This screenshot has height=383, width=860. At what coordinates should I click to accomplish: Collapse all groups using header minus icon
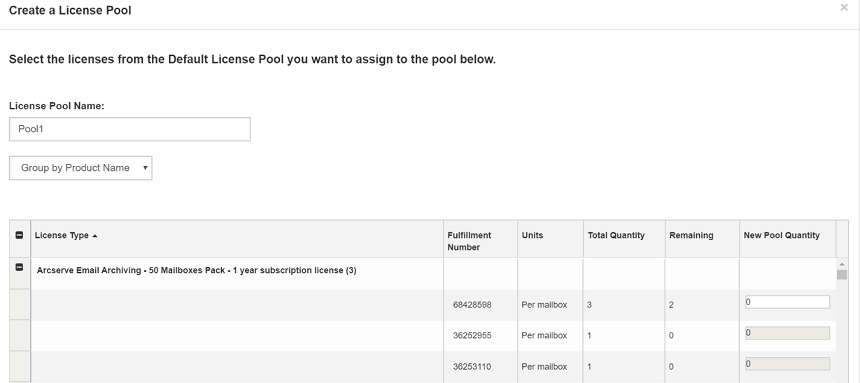coord(19,235)
